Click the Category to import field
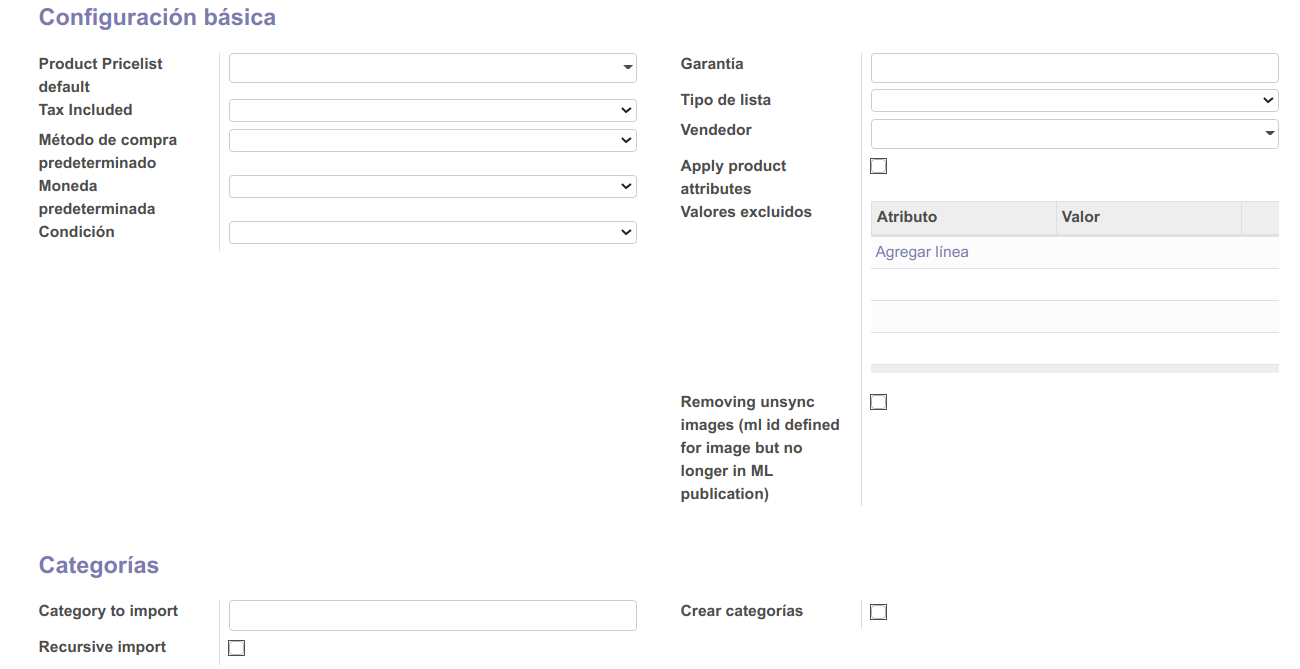The image size is (1300, 669). [432, 615]
